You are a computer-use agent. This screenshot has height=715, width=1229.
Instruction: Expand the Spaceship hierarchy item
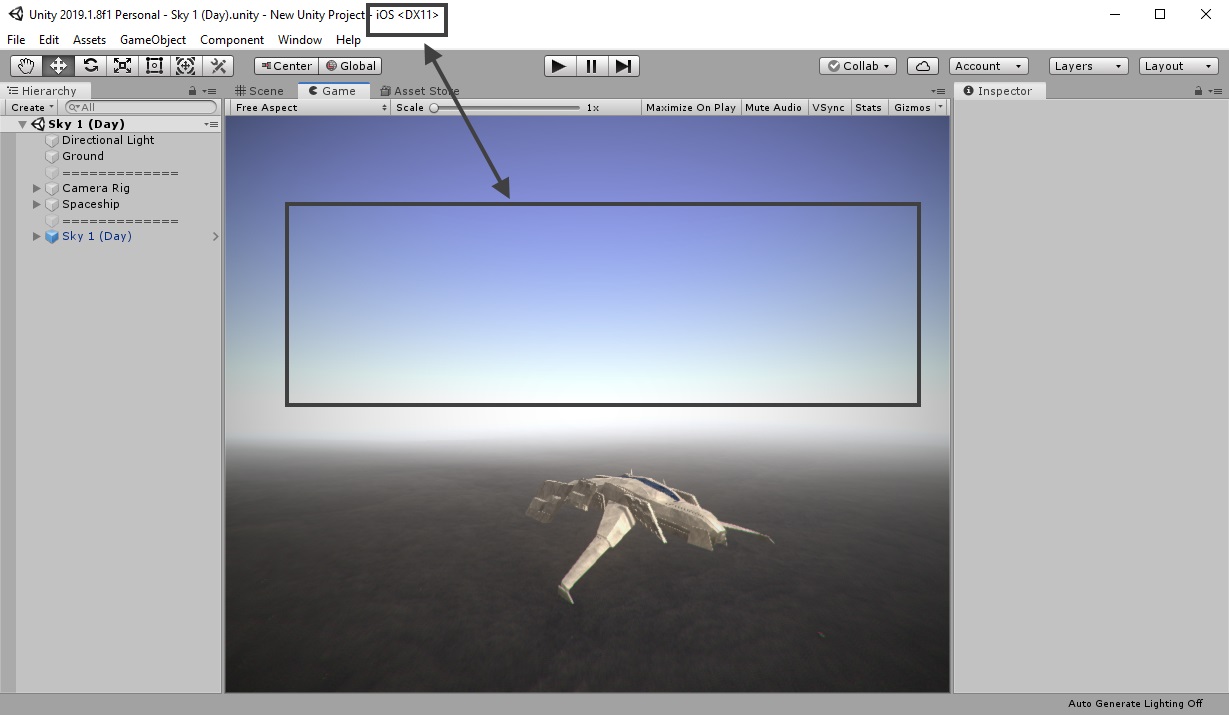point(37,204)
